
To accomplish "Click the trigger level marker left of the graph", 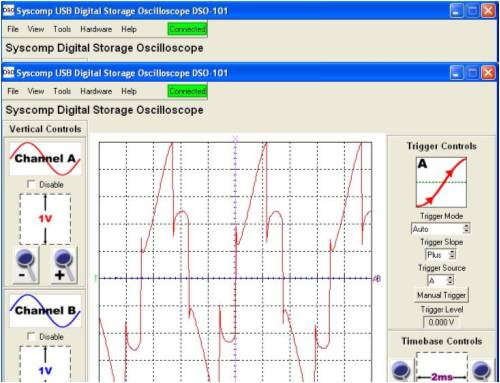I will coord(96,278).
